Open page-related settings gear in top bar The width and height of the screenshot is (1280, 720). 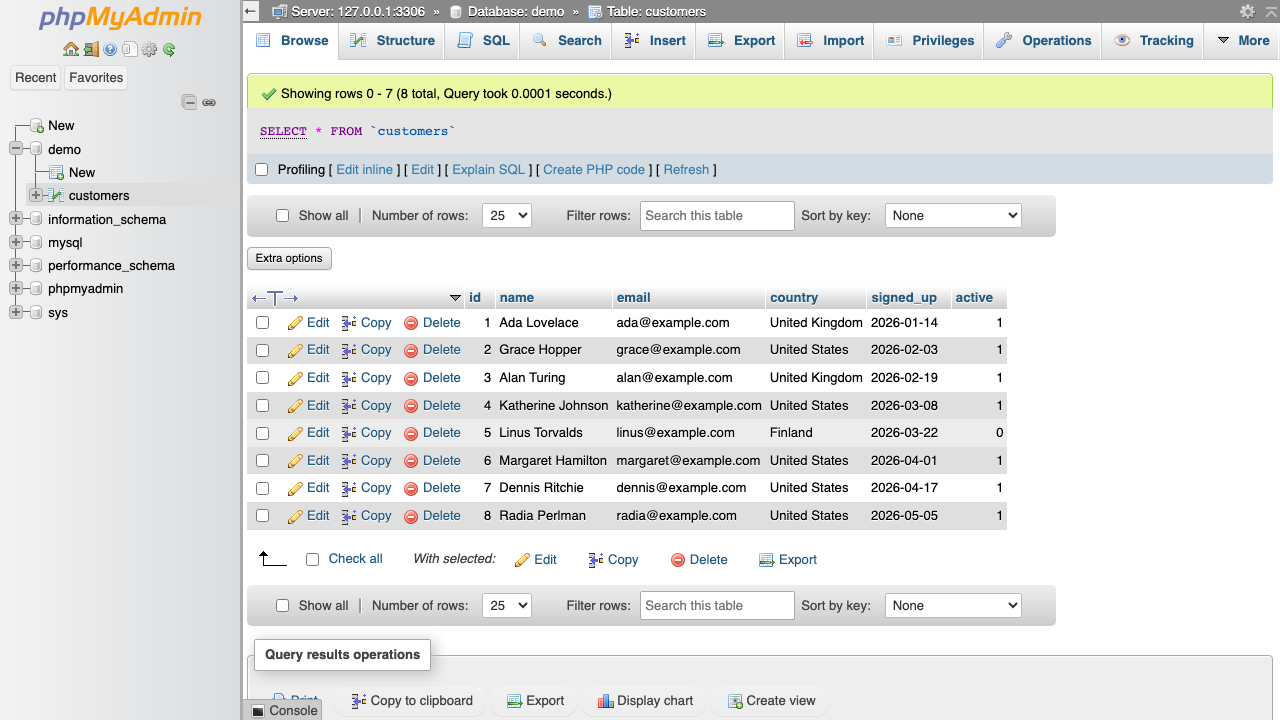pos(1247,11)
